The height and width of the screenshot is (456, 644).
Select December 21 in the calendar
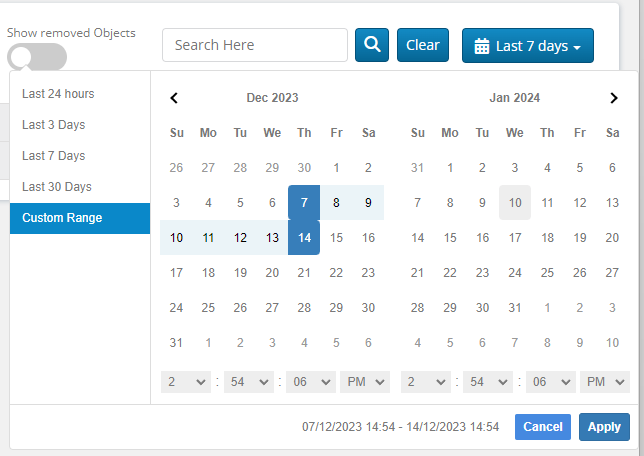[304, 273]
